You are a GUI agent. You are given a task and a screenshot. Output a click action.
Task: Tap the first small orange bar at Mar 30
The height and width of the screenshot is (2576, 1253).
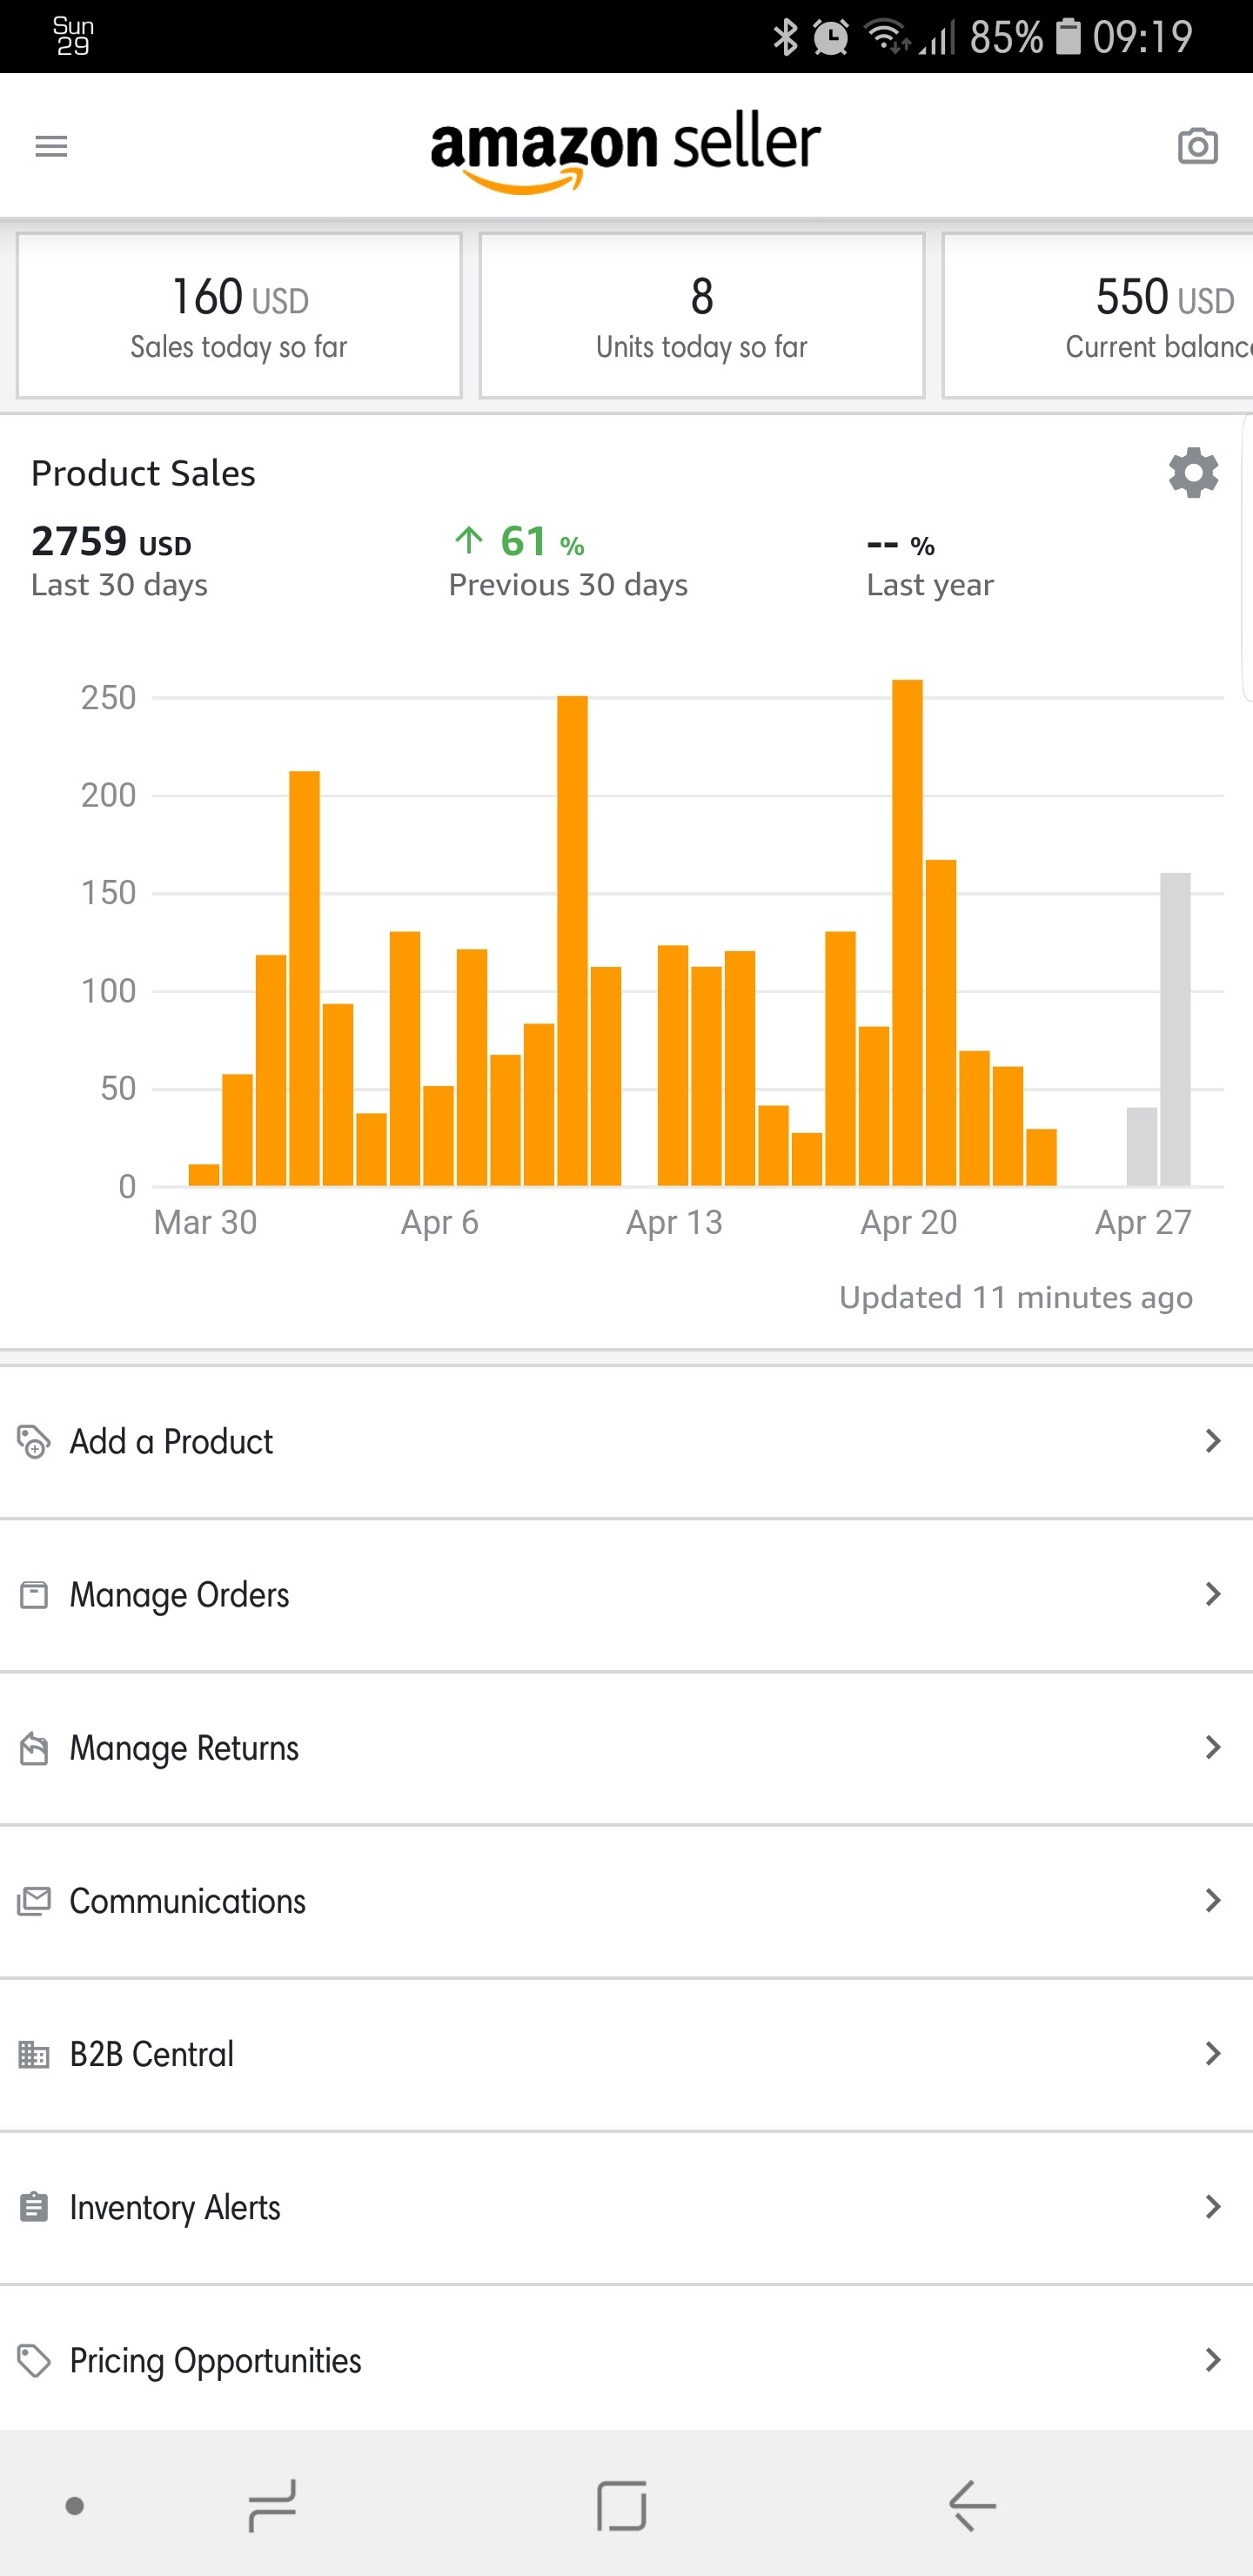point(204,1175)
